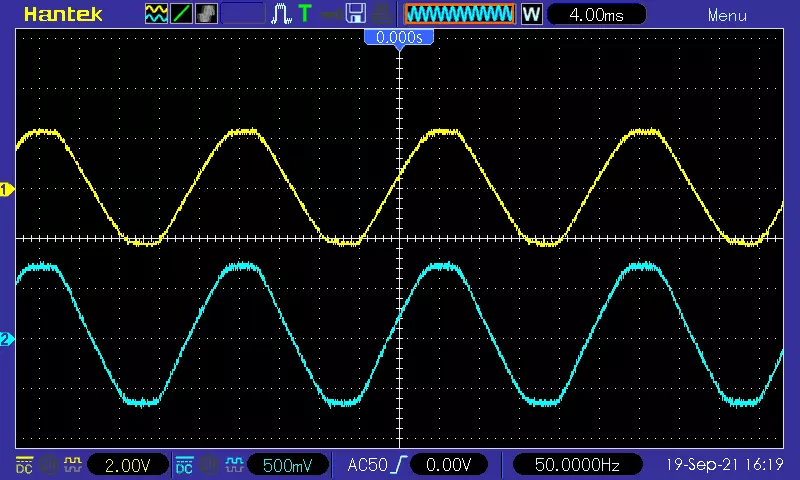
Task: Click the cyan channel 2 ground marker
Action: (7, 339)
